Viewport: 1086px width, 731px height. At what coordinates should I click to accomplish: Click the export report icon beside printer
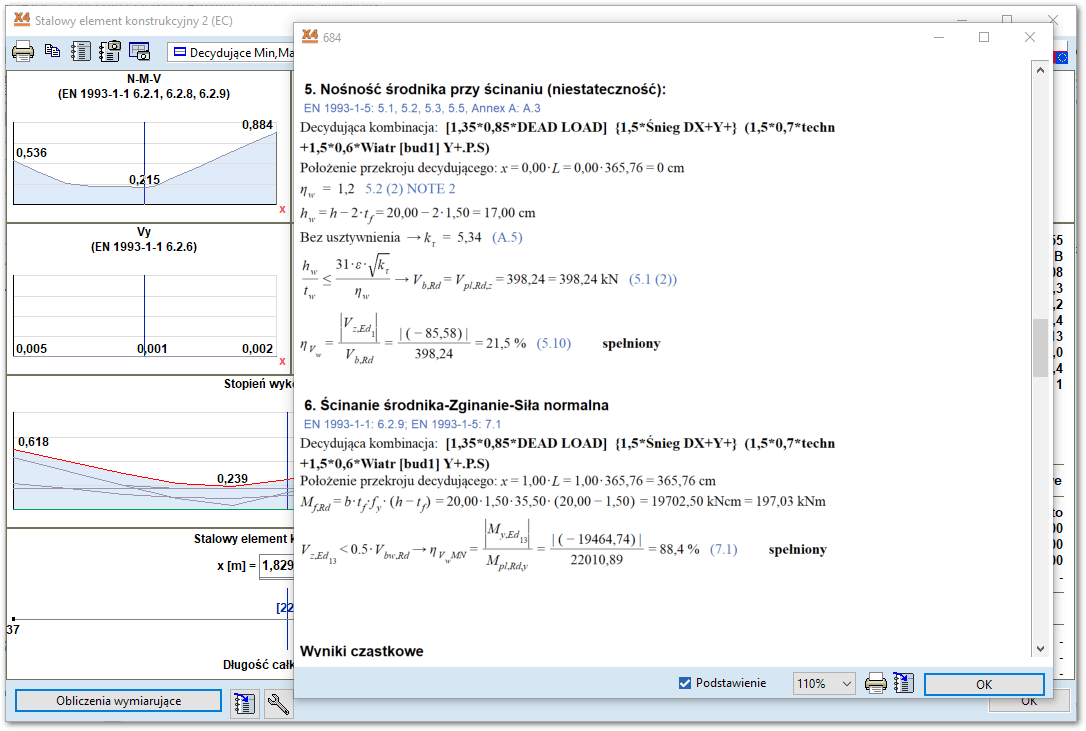pyautogui.click(x=904, y=684)
